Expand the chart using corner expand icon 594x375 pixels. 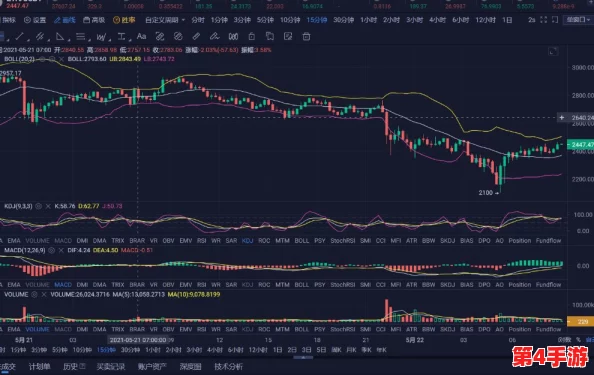click(553, 51)
